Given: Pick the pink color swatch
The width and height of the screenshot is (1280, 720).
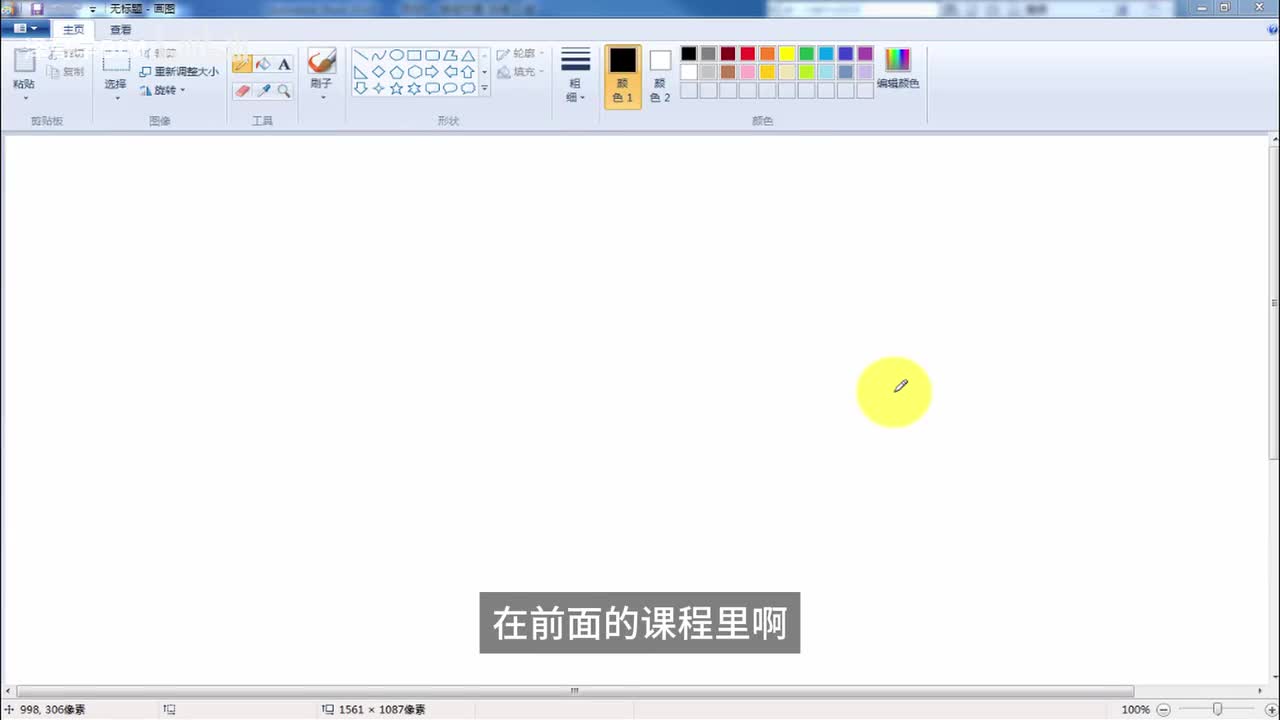Looking at the screenshot, I should [747, 72].
